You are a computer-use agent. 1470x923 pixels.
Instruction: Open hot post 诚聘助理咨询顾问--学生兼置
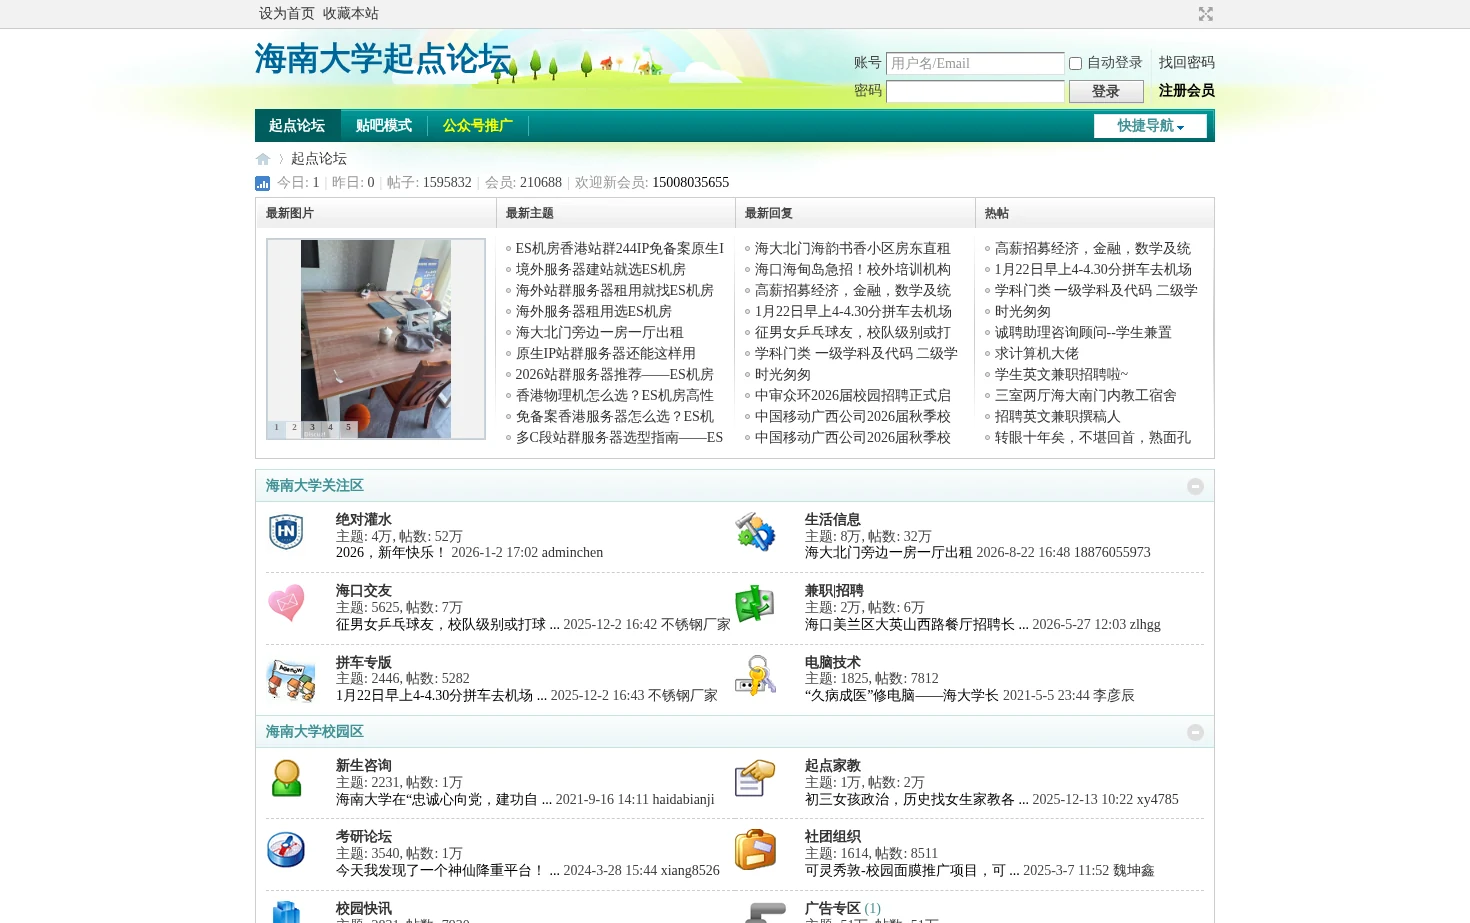[x=1083, y=332]
